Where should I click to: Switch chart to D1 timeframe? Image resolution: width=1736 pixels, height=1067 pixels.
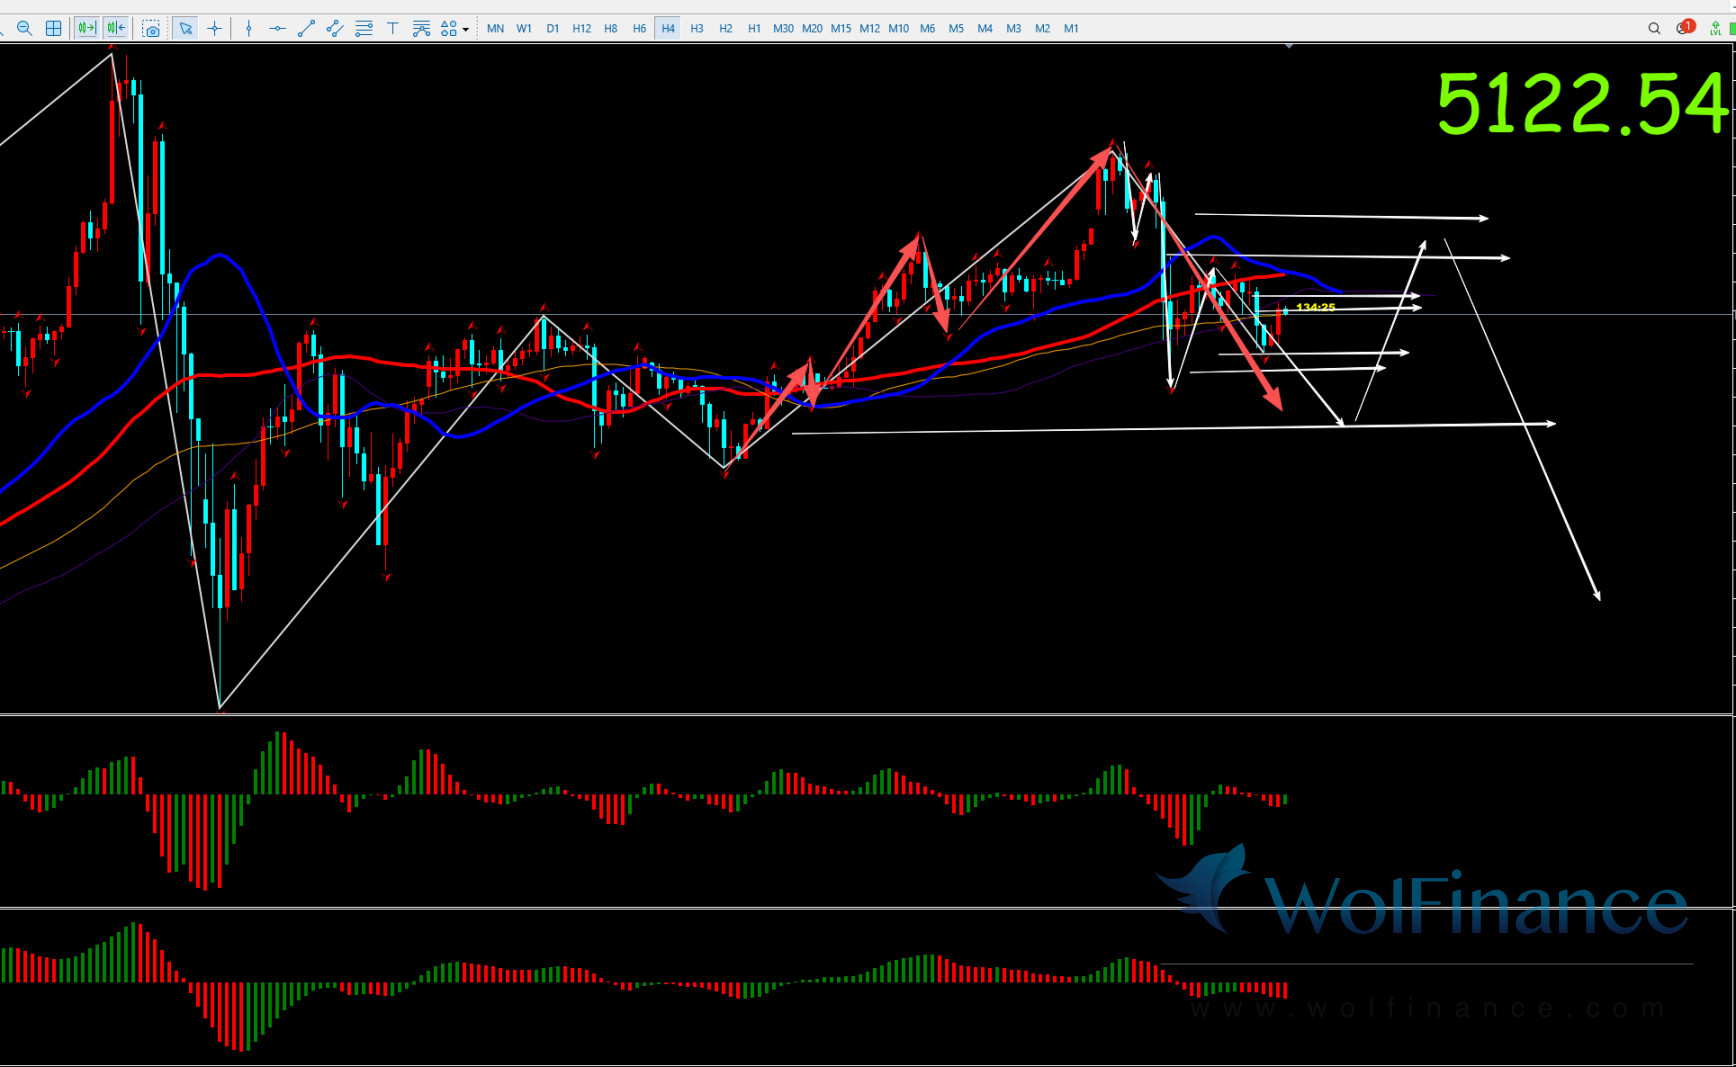point(553,28)
